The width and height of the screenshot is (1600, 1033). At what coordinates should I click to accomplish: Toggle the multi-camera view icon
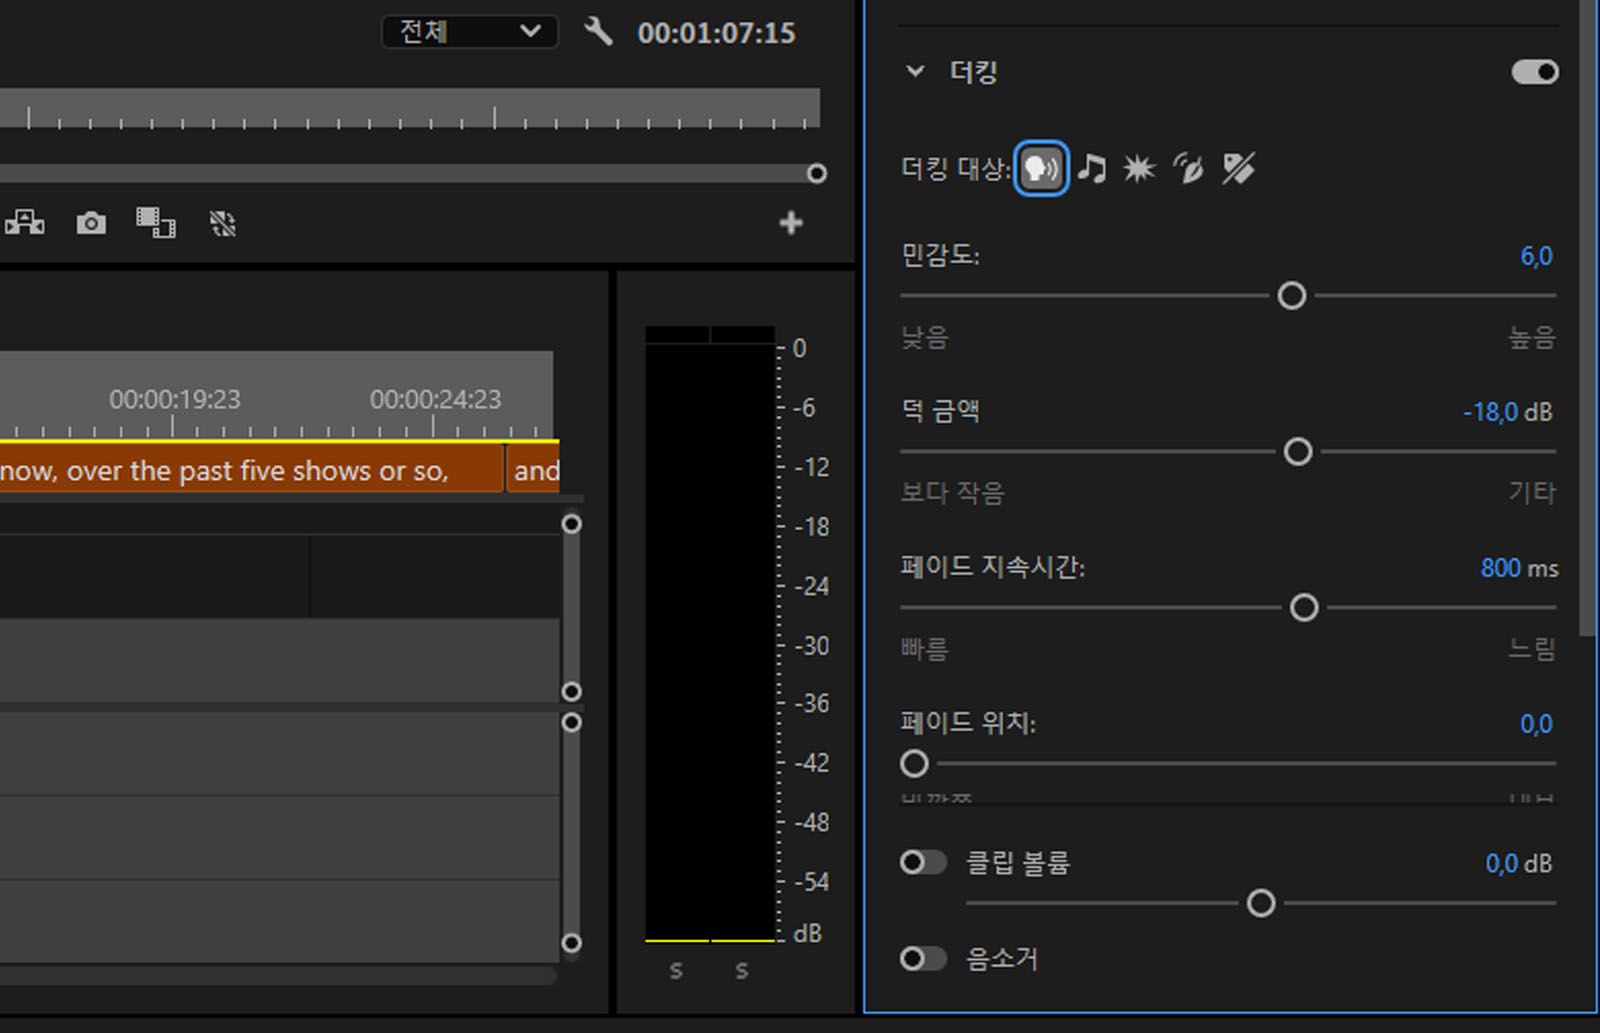(25, 223)
